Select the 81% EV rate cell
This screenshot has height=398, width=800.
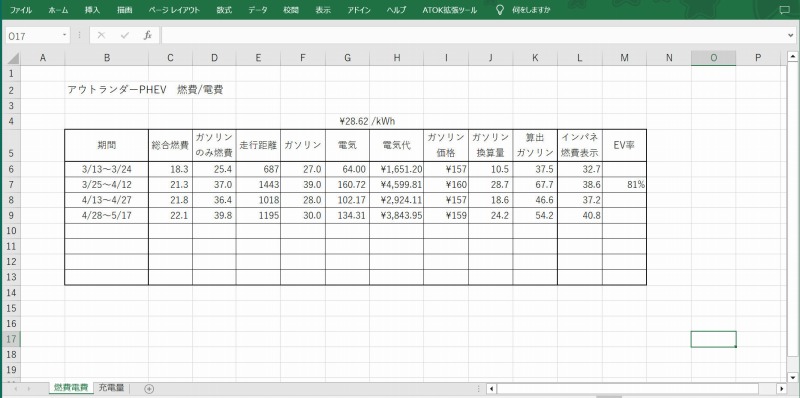click(x=624, y=184)
